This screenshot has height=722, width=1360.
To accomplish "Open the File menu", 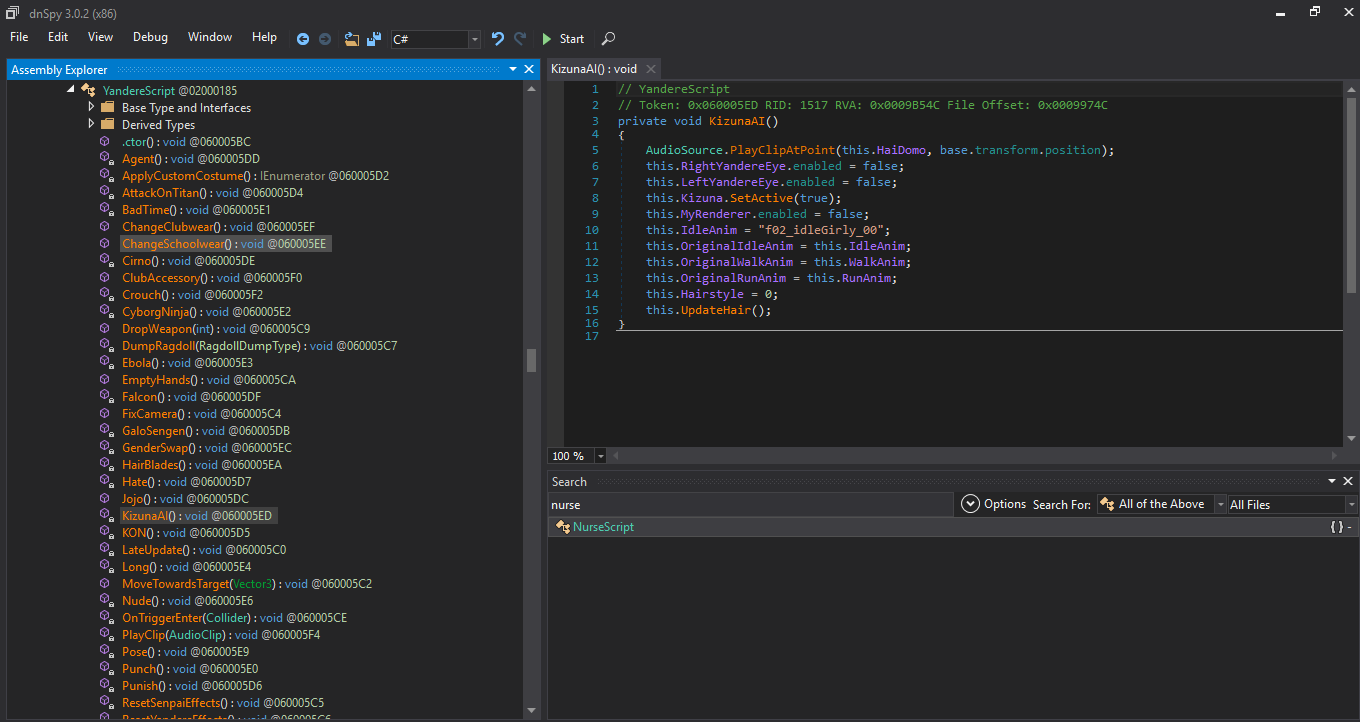I will (x=19, y=37).
